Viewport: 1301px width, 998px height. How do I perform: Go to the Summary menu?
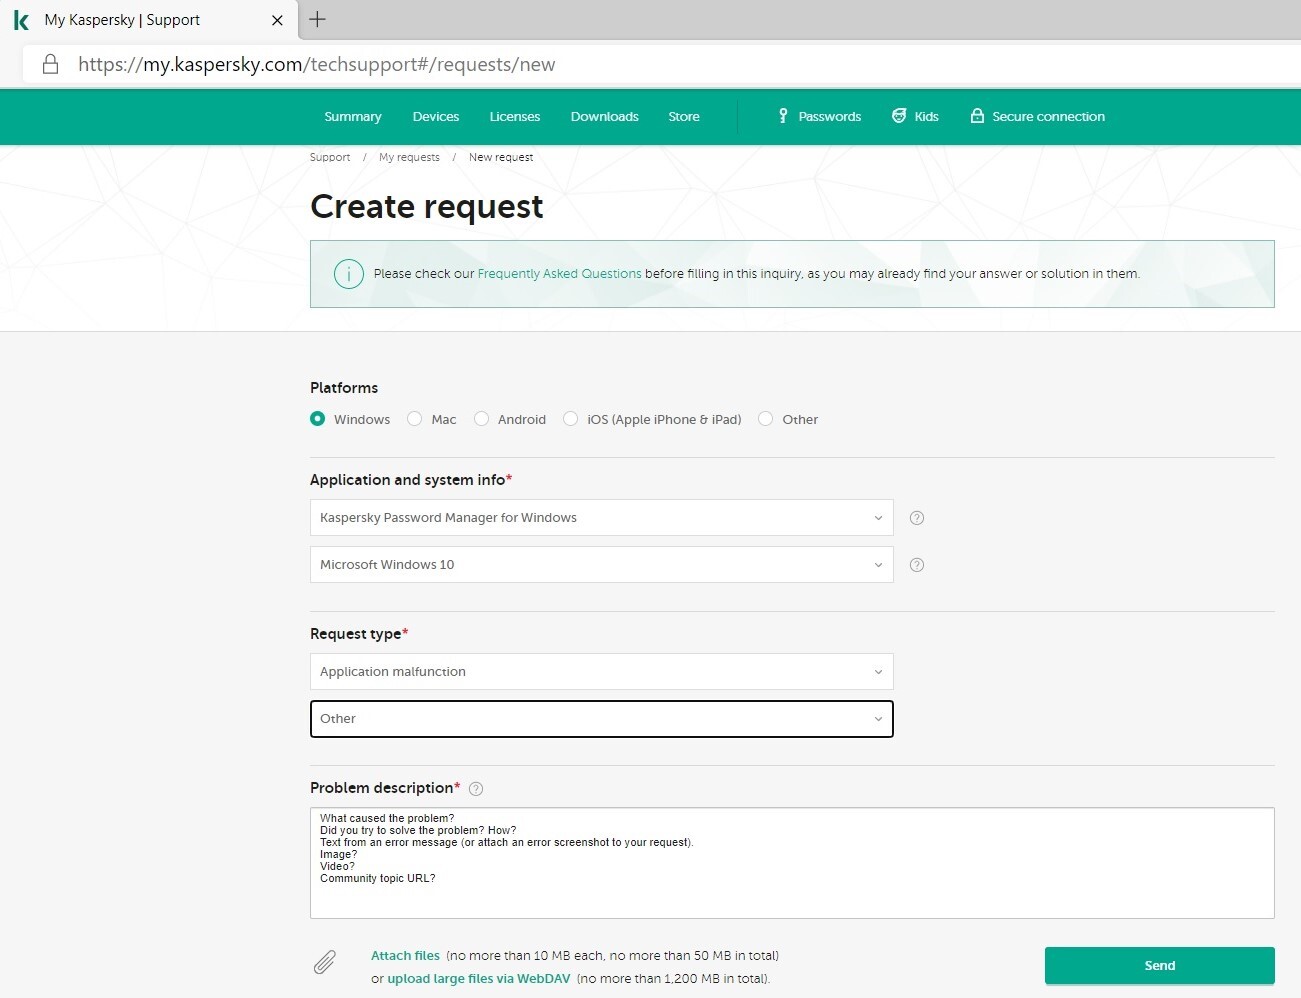(353, 117)
